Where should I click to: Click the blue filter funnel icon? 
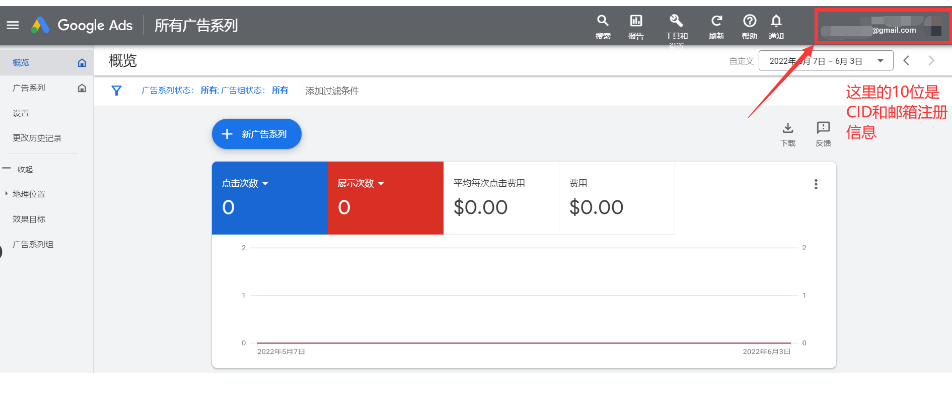coord(116,90)
